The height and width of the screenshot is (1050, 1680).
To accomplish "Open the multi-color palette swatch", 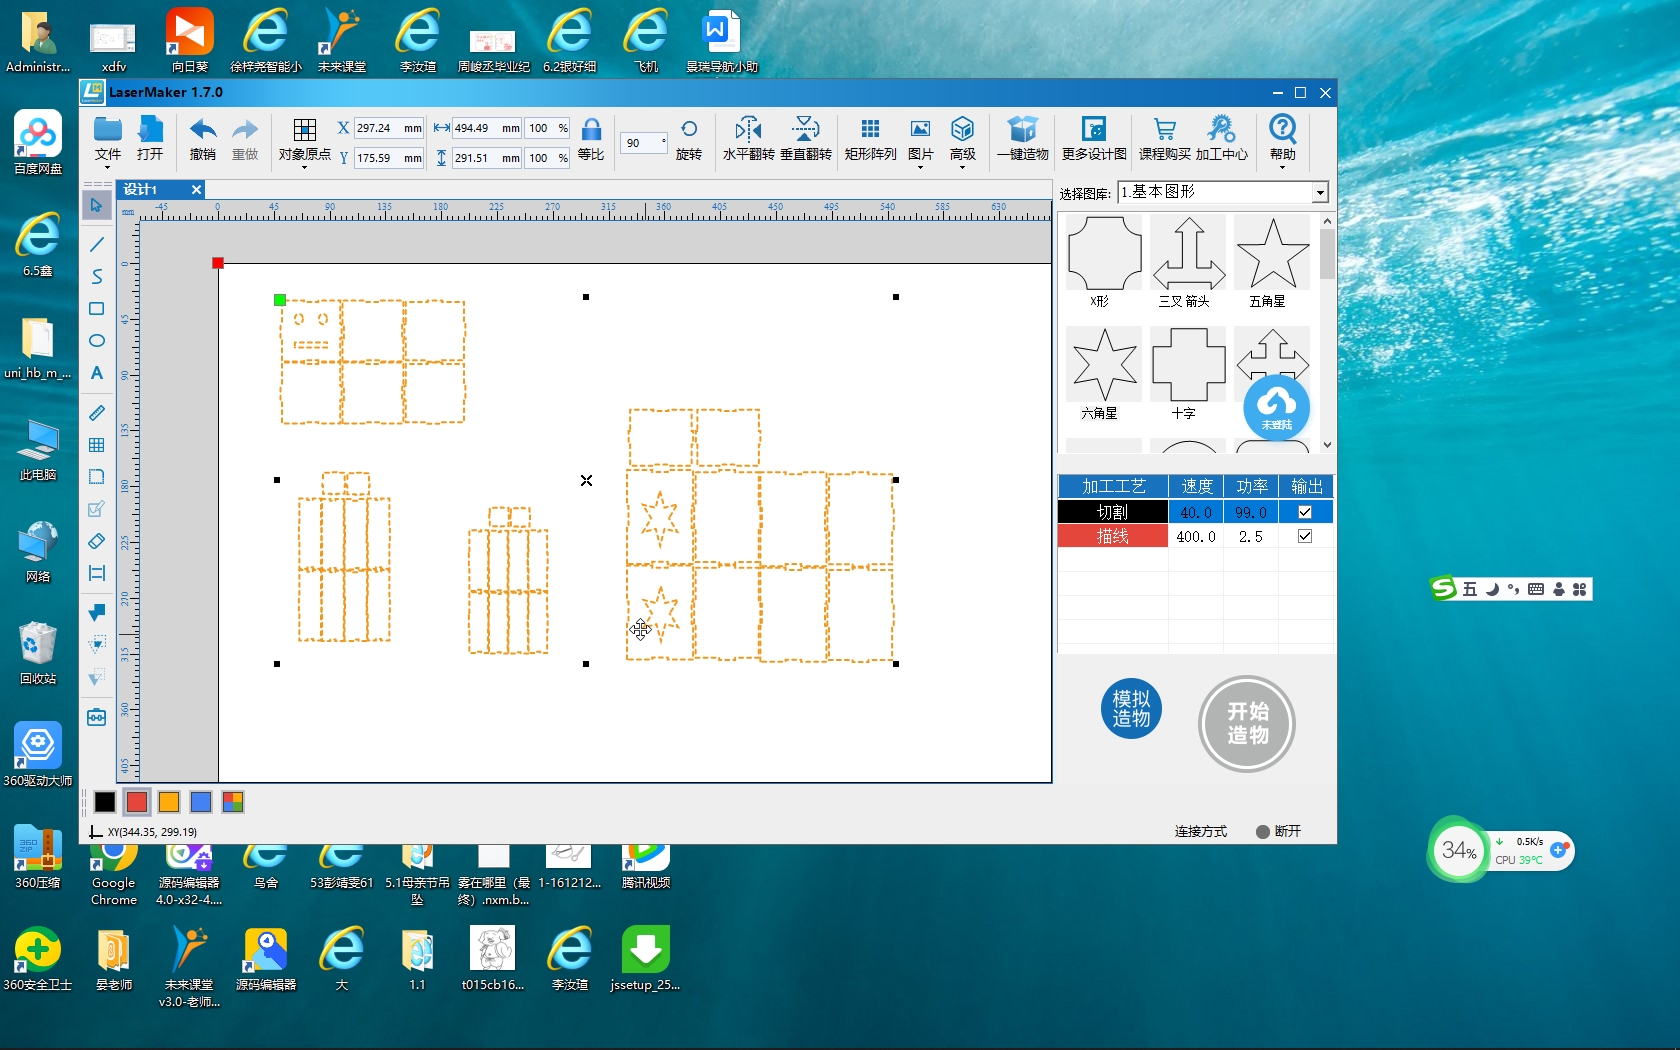I will click(x=233, y=802).
